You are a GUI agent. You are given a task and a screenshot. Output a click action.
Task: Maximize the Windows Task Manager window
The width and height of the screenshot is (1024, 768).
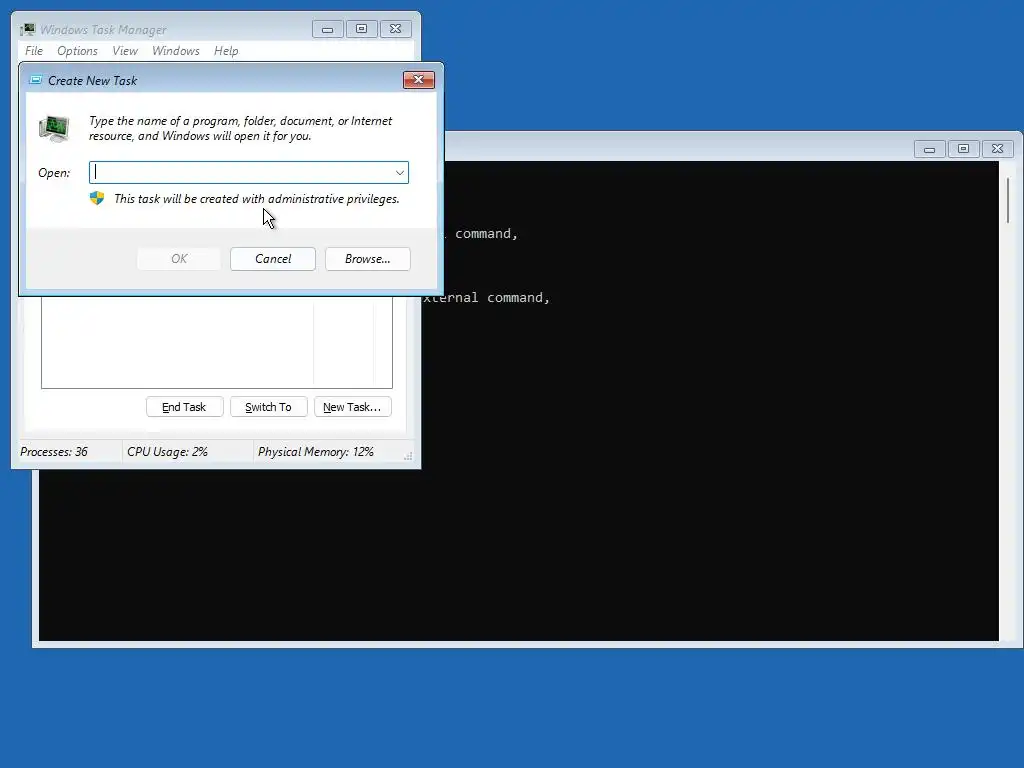pos(362,29)
